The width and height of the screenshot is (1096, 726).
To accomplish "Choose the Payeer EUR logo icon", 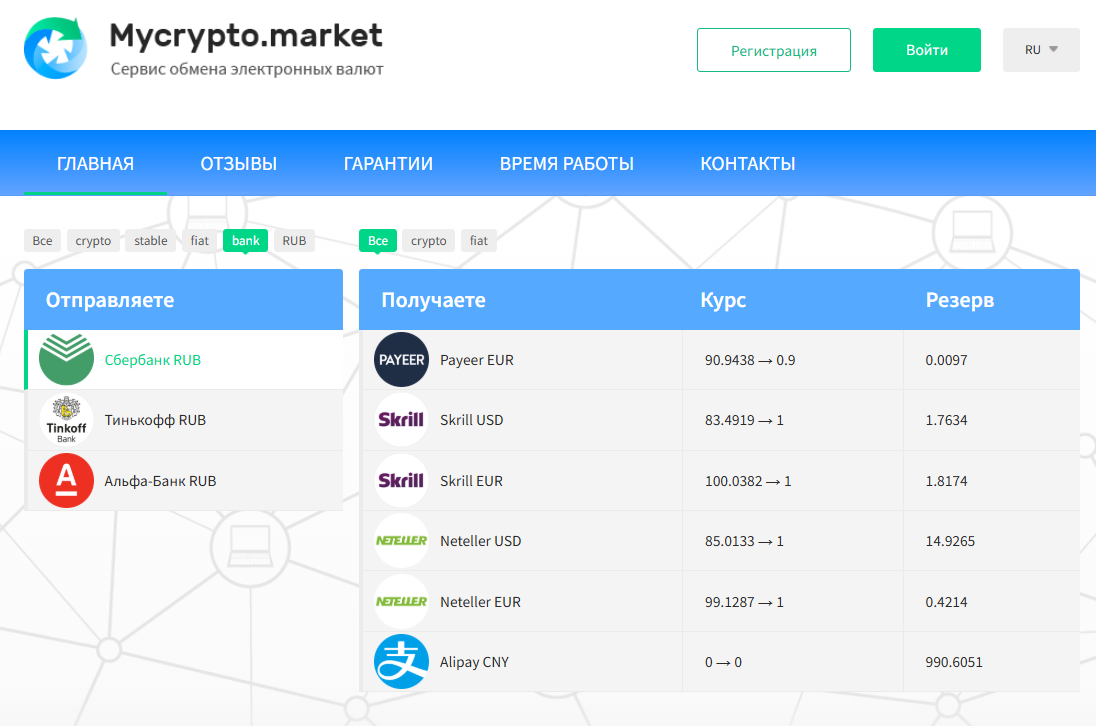I will pos(401,360).
